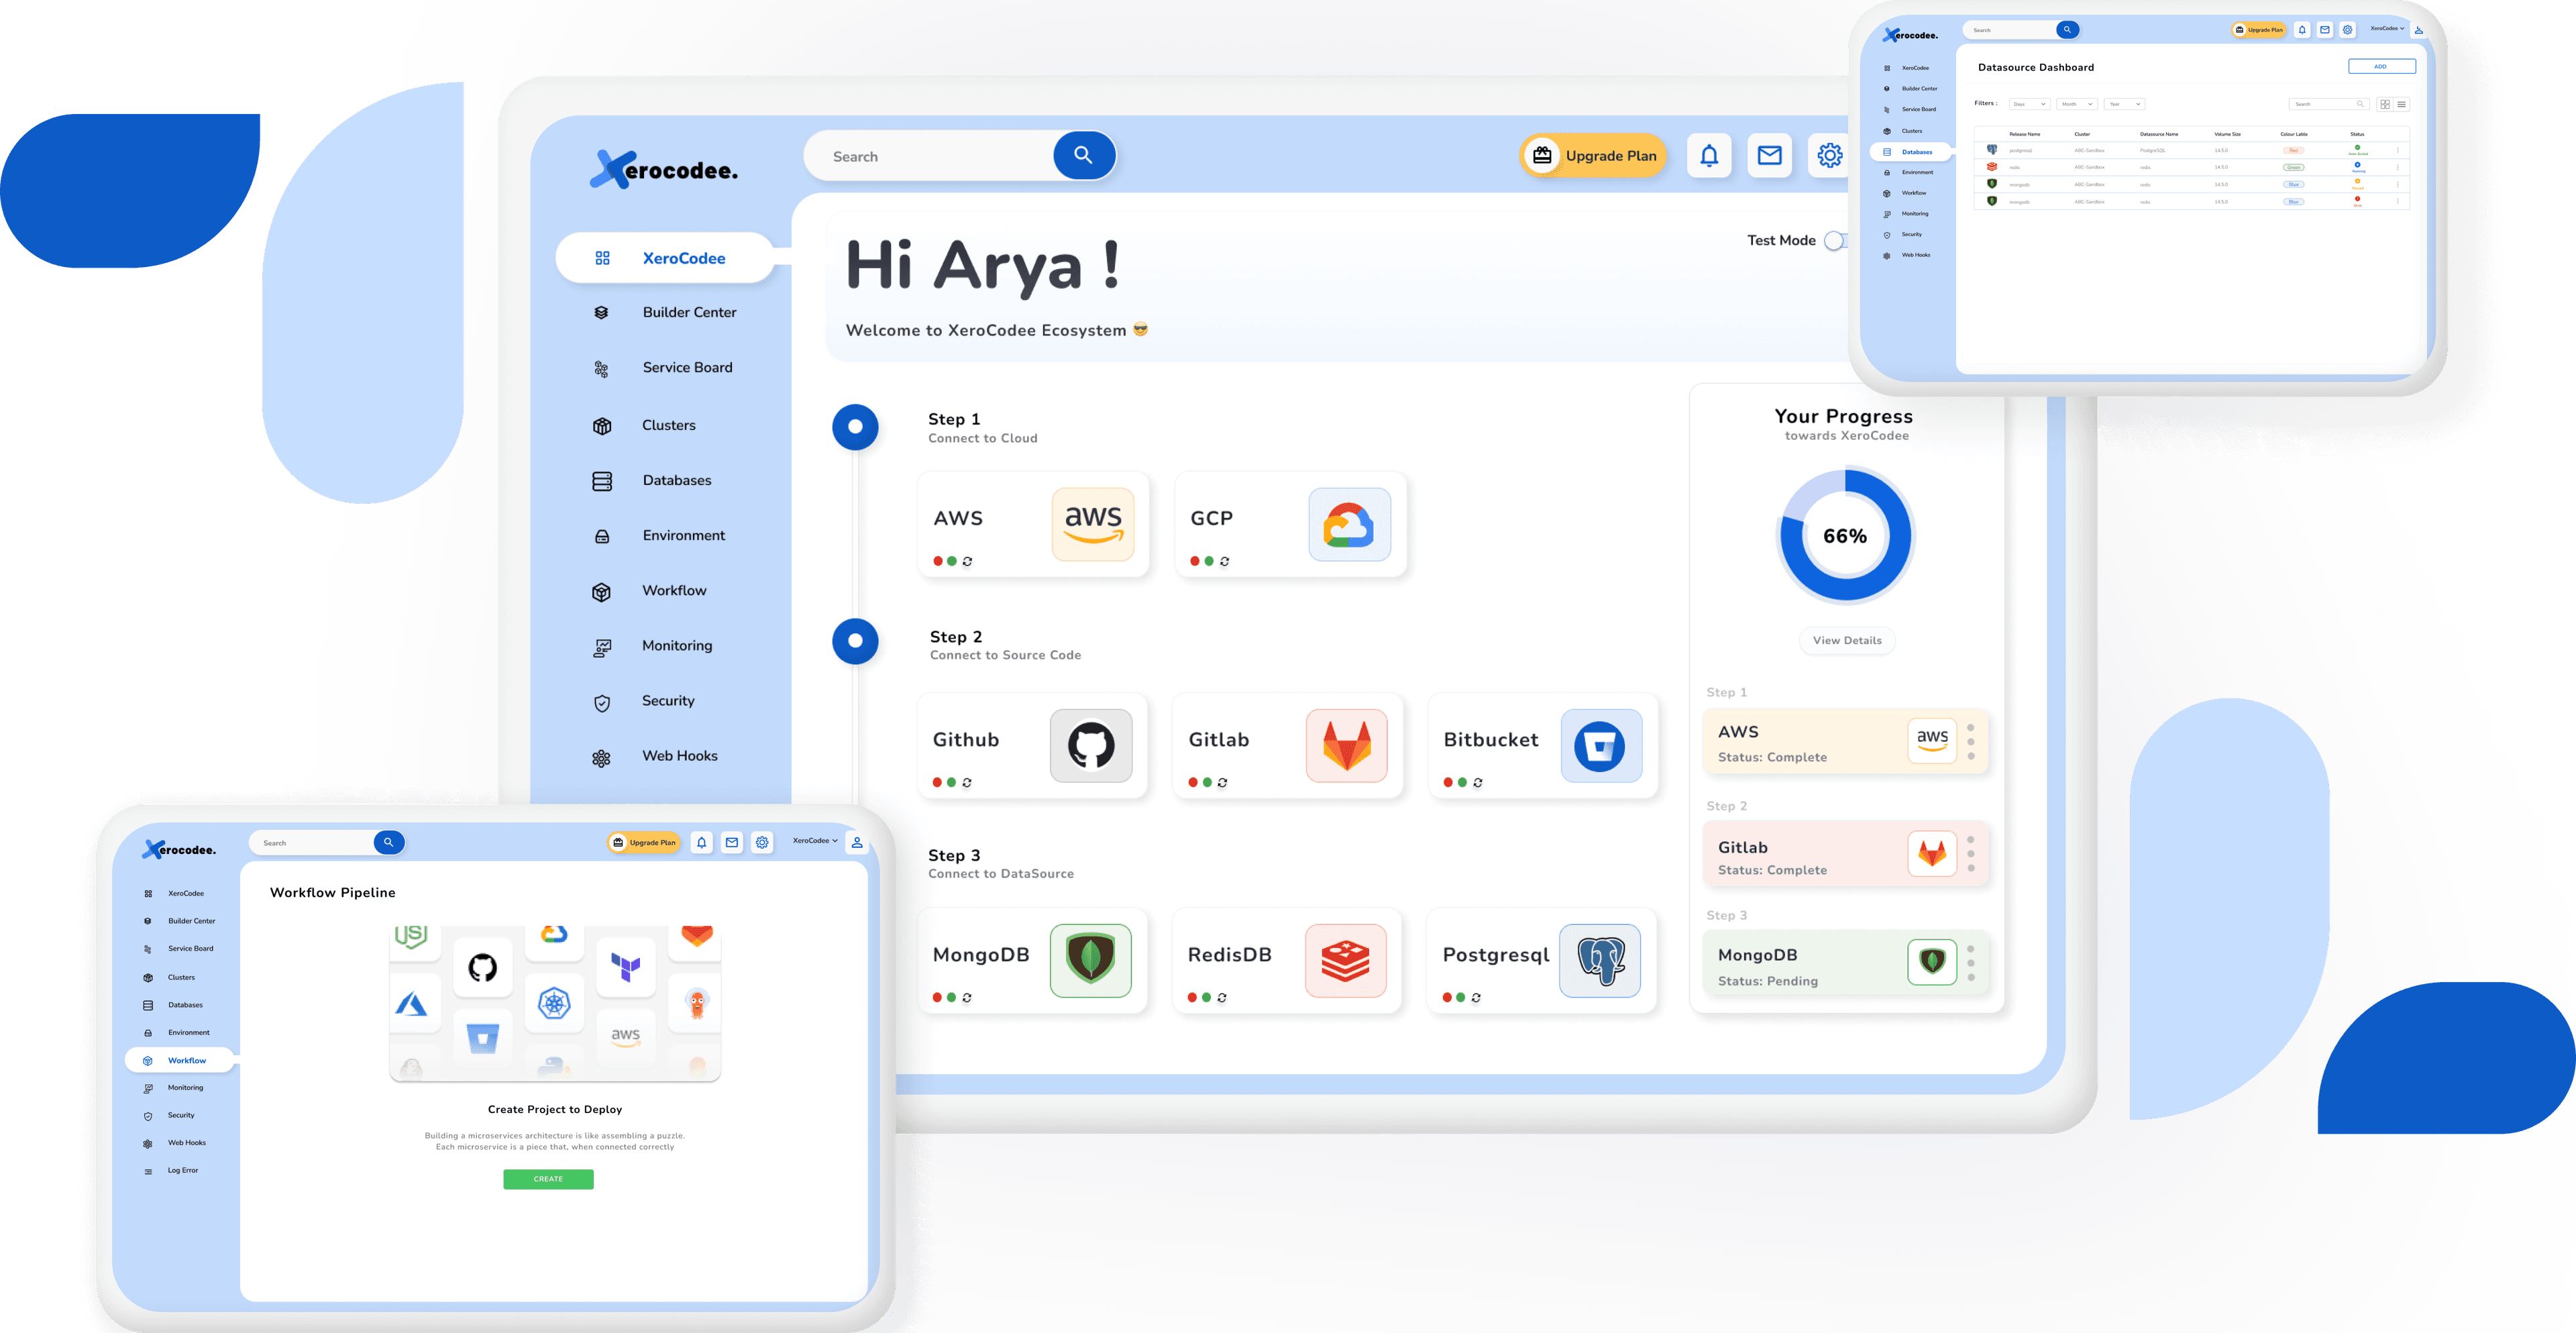The height and width of the screenshot is (1333, 2576).
Task: Open three-dot menu on Gitlab progress card
Action: [1970, 854]
